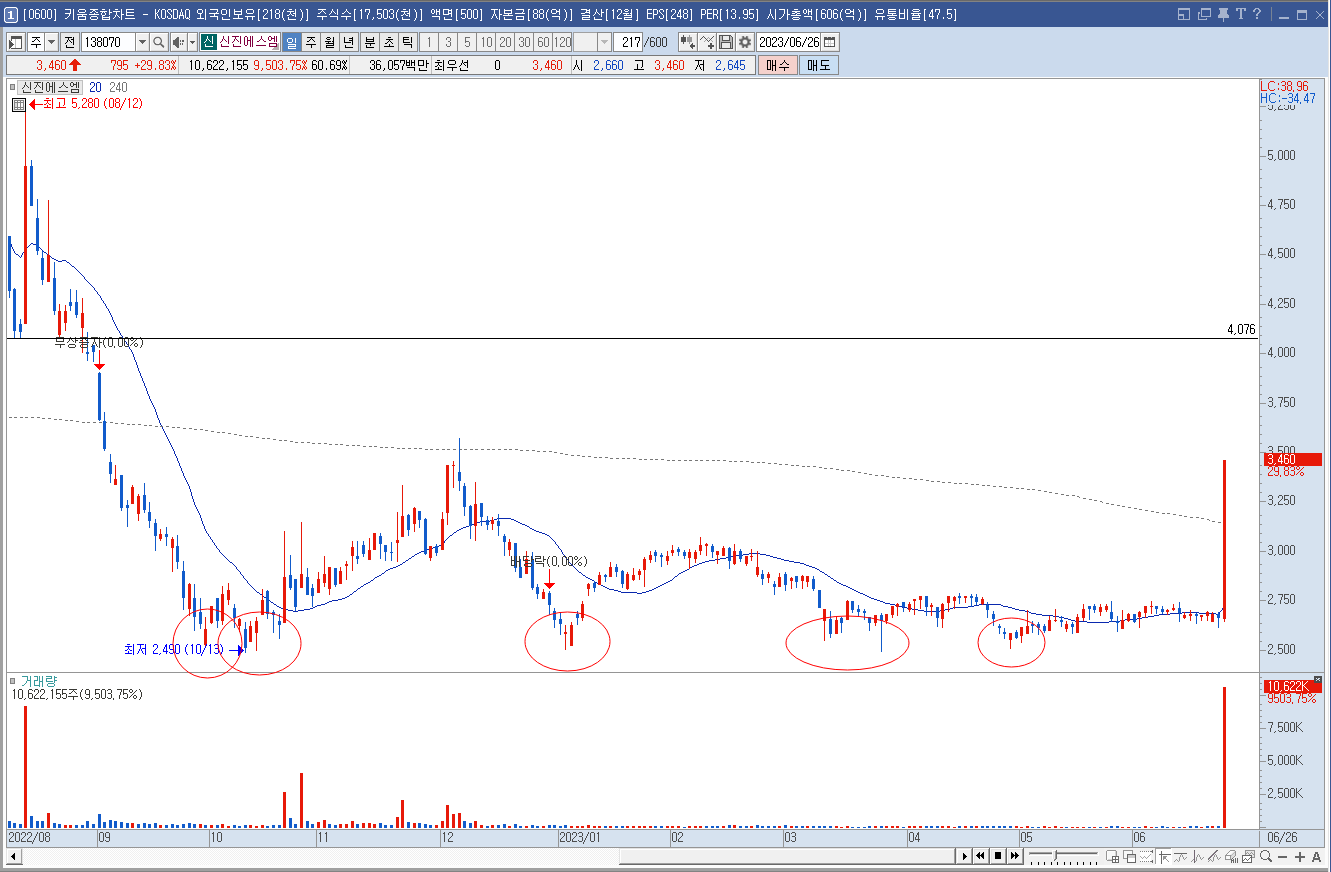The width and height of the screenshot is (1331, 872).
Task: Click the add chart window icon
Action: [x=1112, y=856]
